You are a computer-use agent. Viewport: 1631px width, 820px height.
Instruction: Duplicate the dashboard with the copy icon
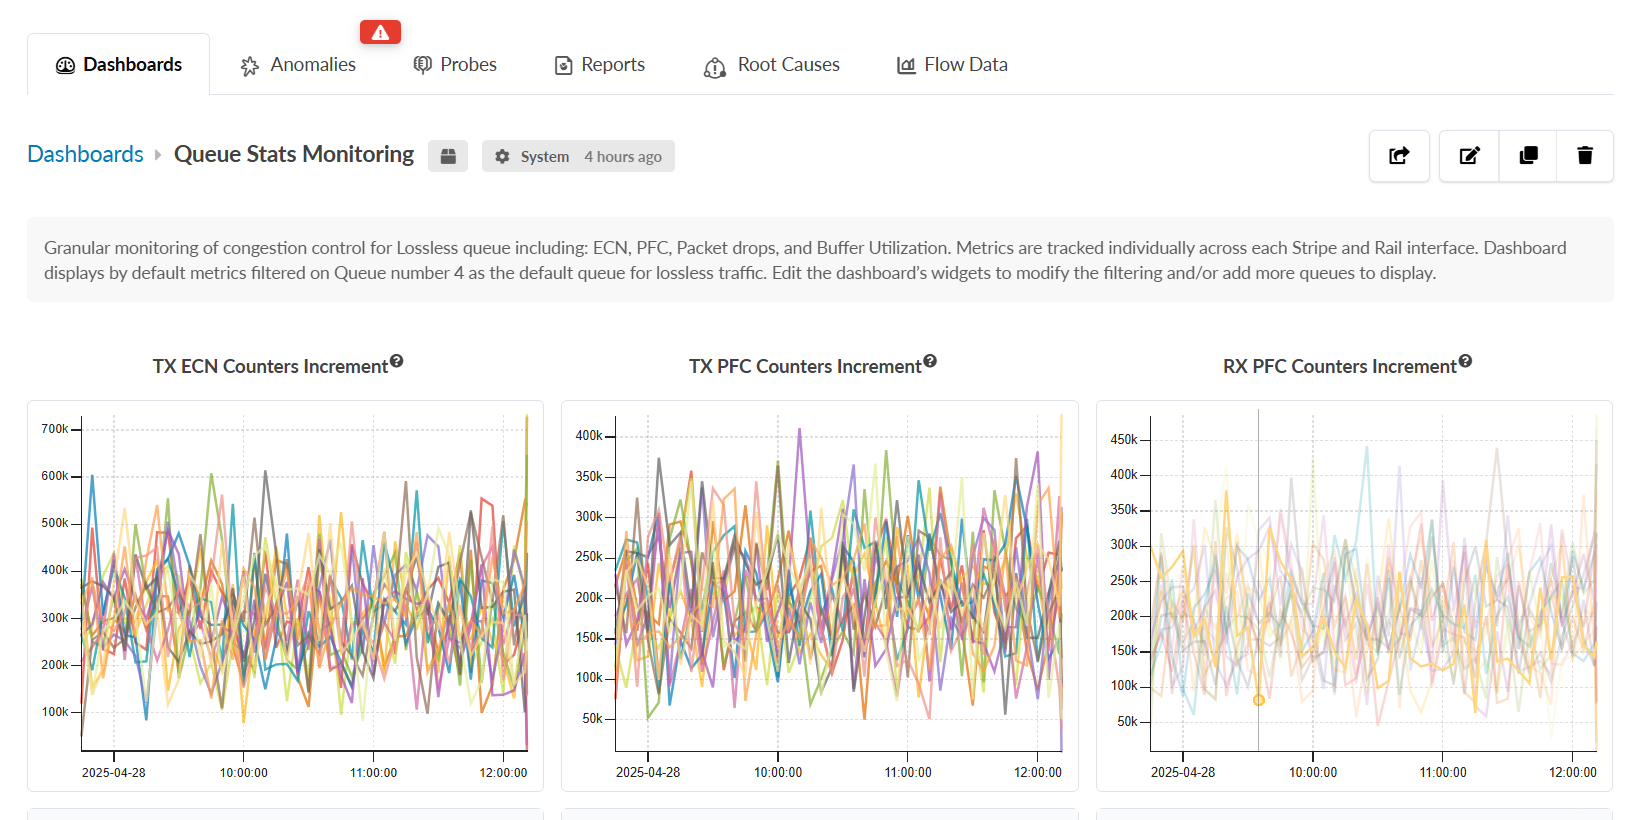click(1528, 156)
